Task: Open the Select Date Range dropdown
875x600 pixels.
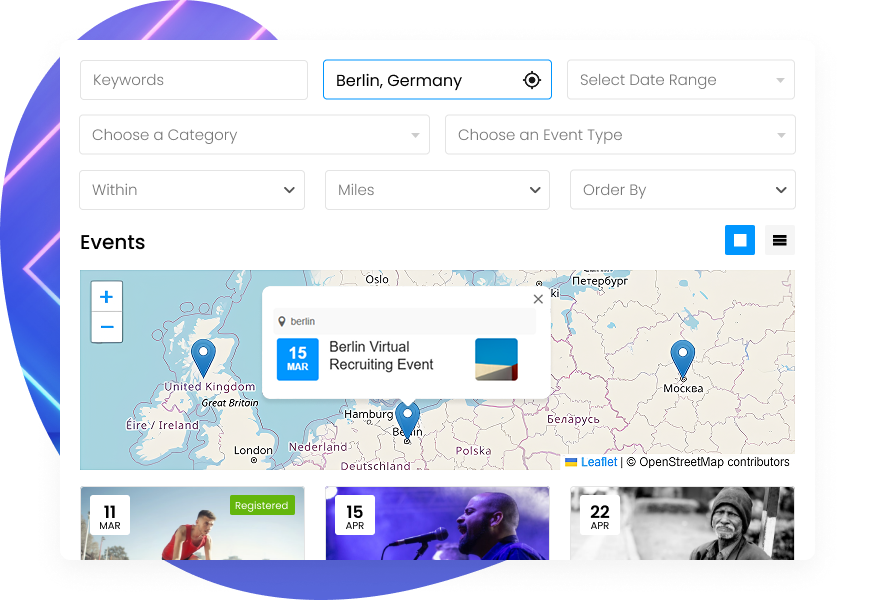Action: 680,80
